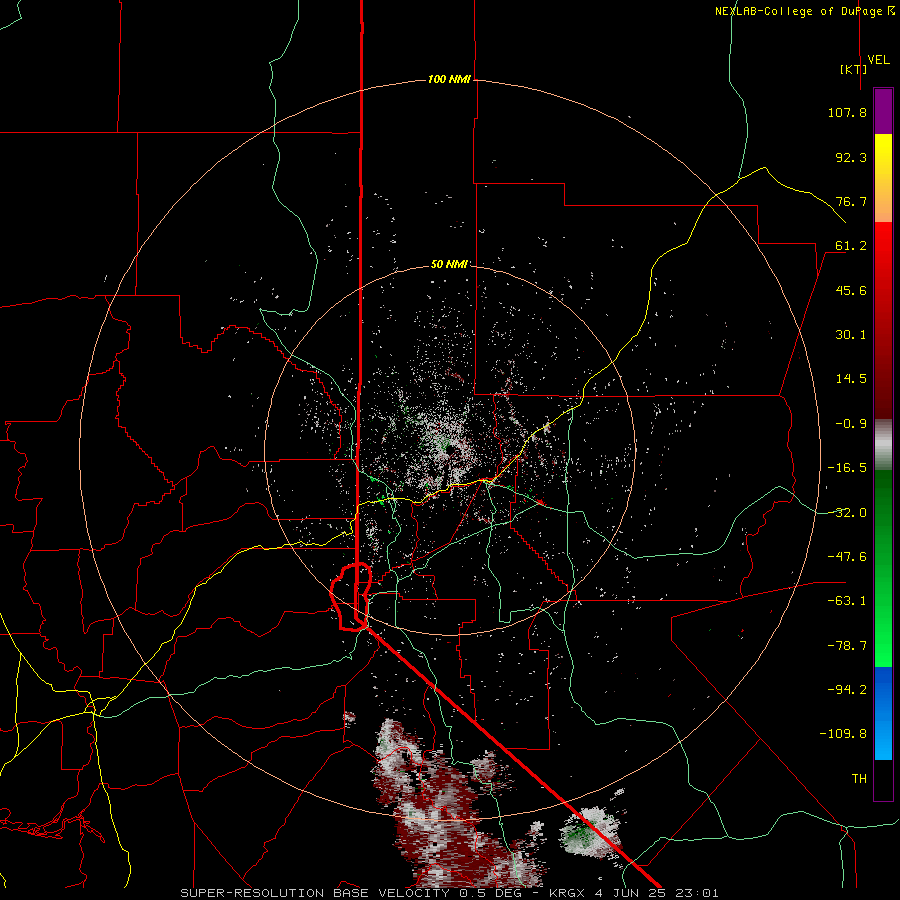Select the 14.5 scale value
Screen dimensions: 900x900
click(851, 379)
